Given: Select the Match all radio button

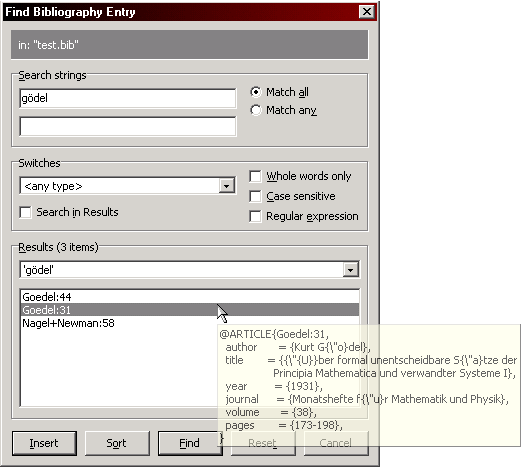Looking at the screenshot, I should coord(256,92).
